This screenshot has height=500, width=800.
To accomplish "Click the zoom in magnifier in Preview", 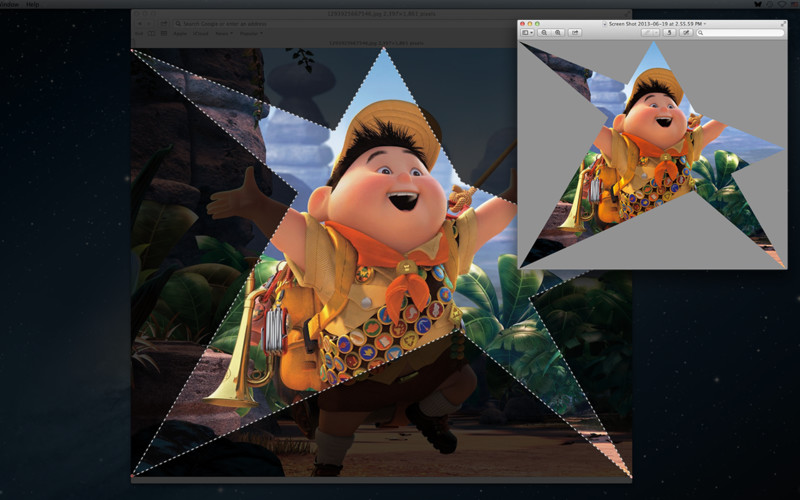I will coord(558,33).
